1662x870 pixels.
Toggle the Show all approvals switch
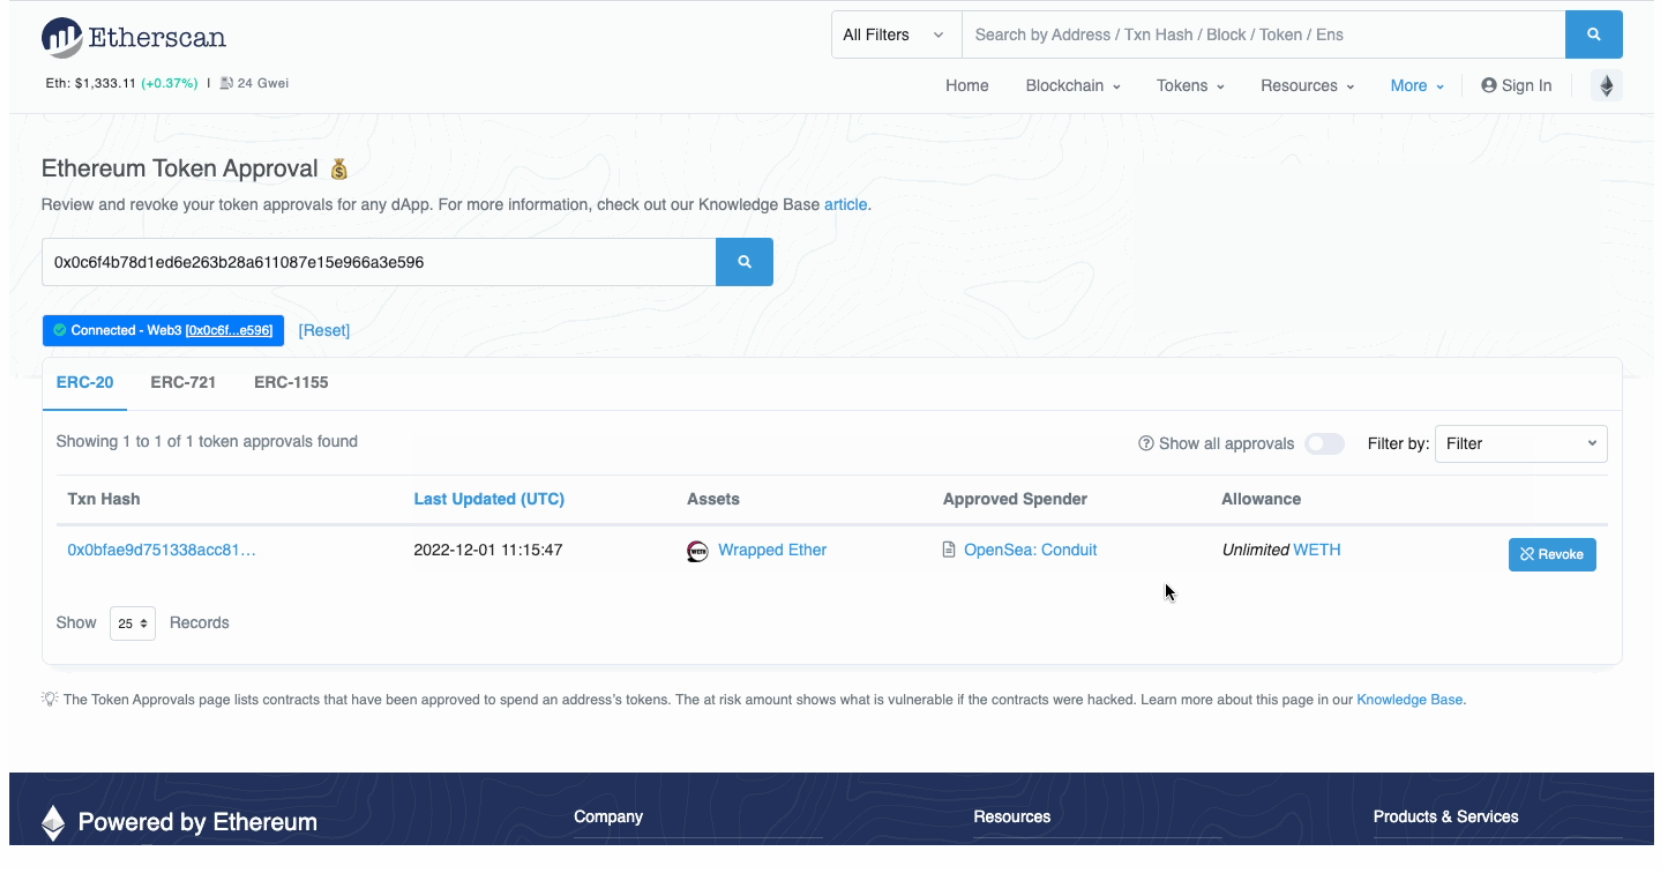1324,444
